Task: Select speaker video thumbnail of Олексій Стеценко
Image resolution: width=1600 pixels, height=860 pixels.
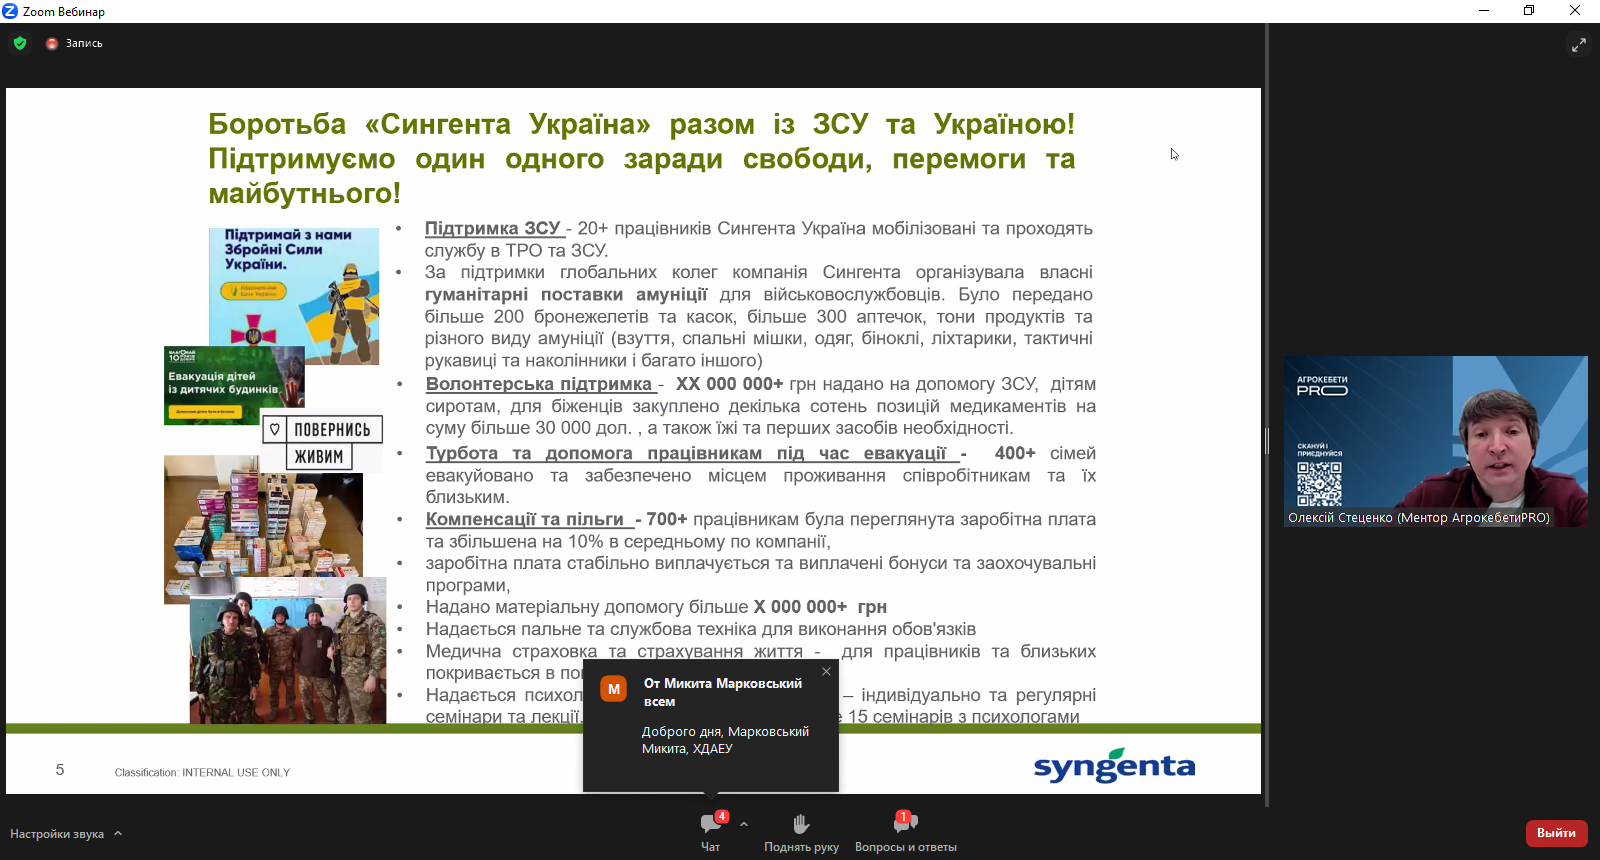Action: click(1436, 441)
